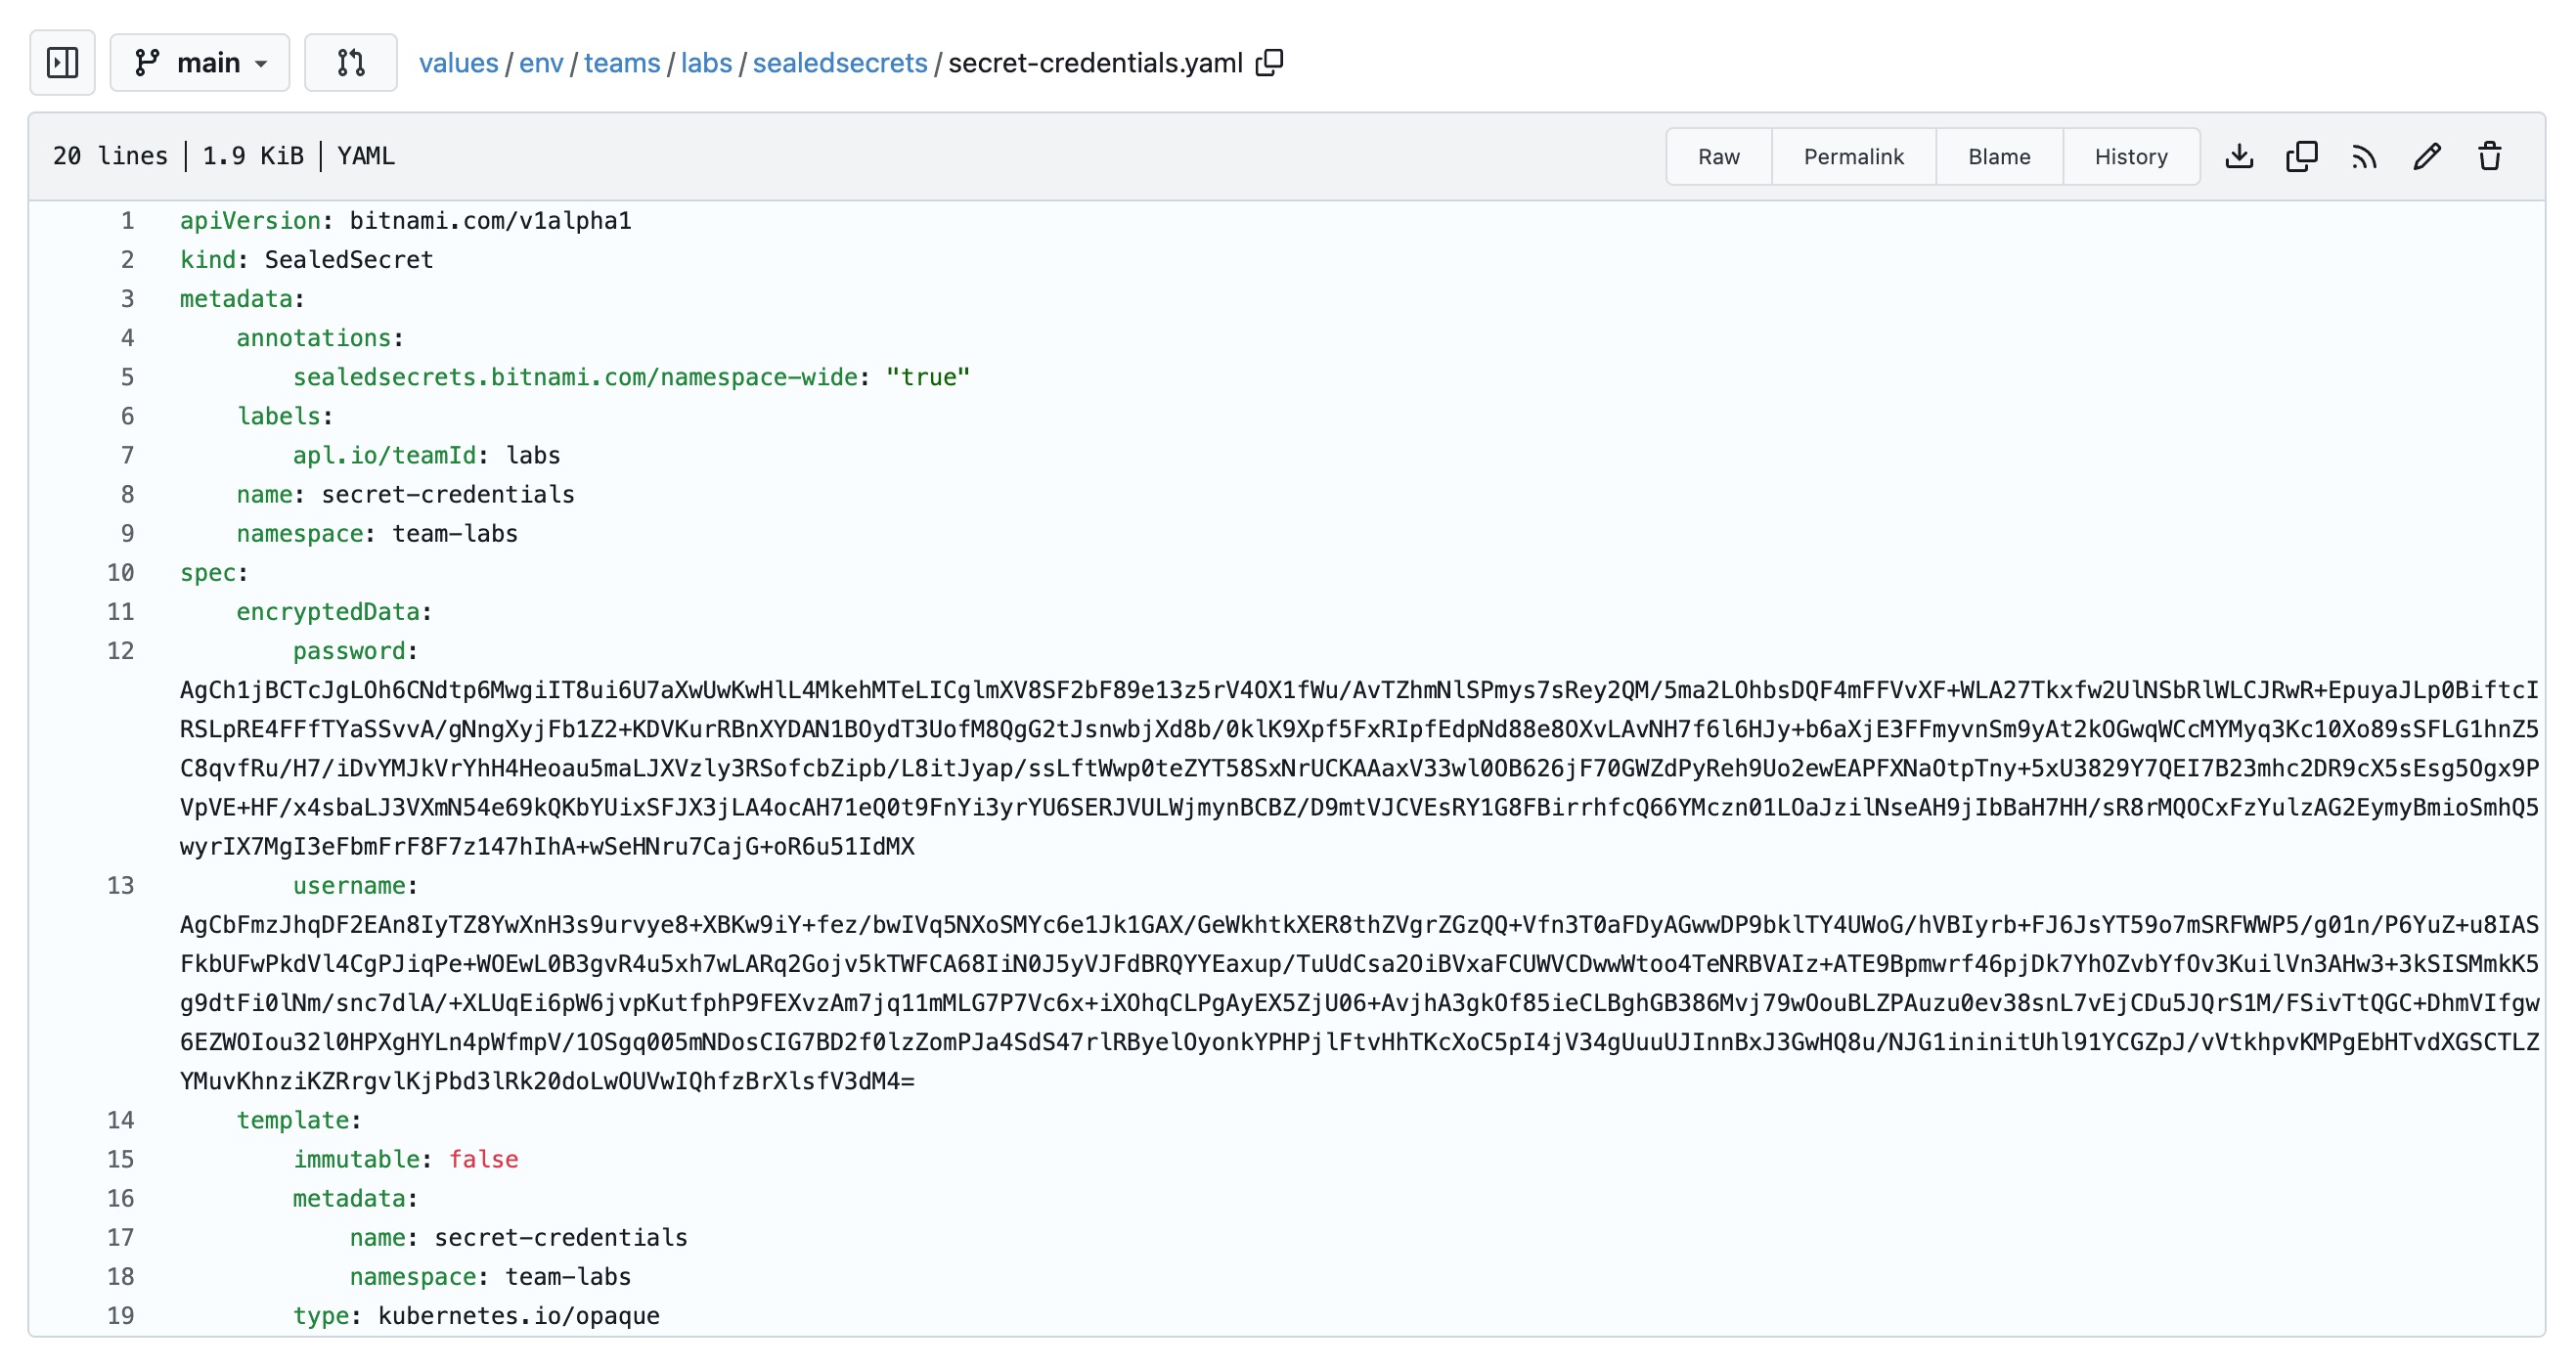Screen dimensions: 2576x1367
Task: View the Raw version of the file
Action: pos(1718,156)
